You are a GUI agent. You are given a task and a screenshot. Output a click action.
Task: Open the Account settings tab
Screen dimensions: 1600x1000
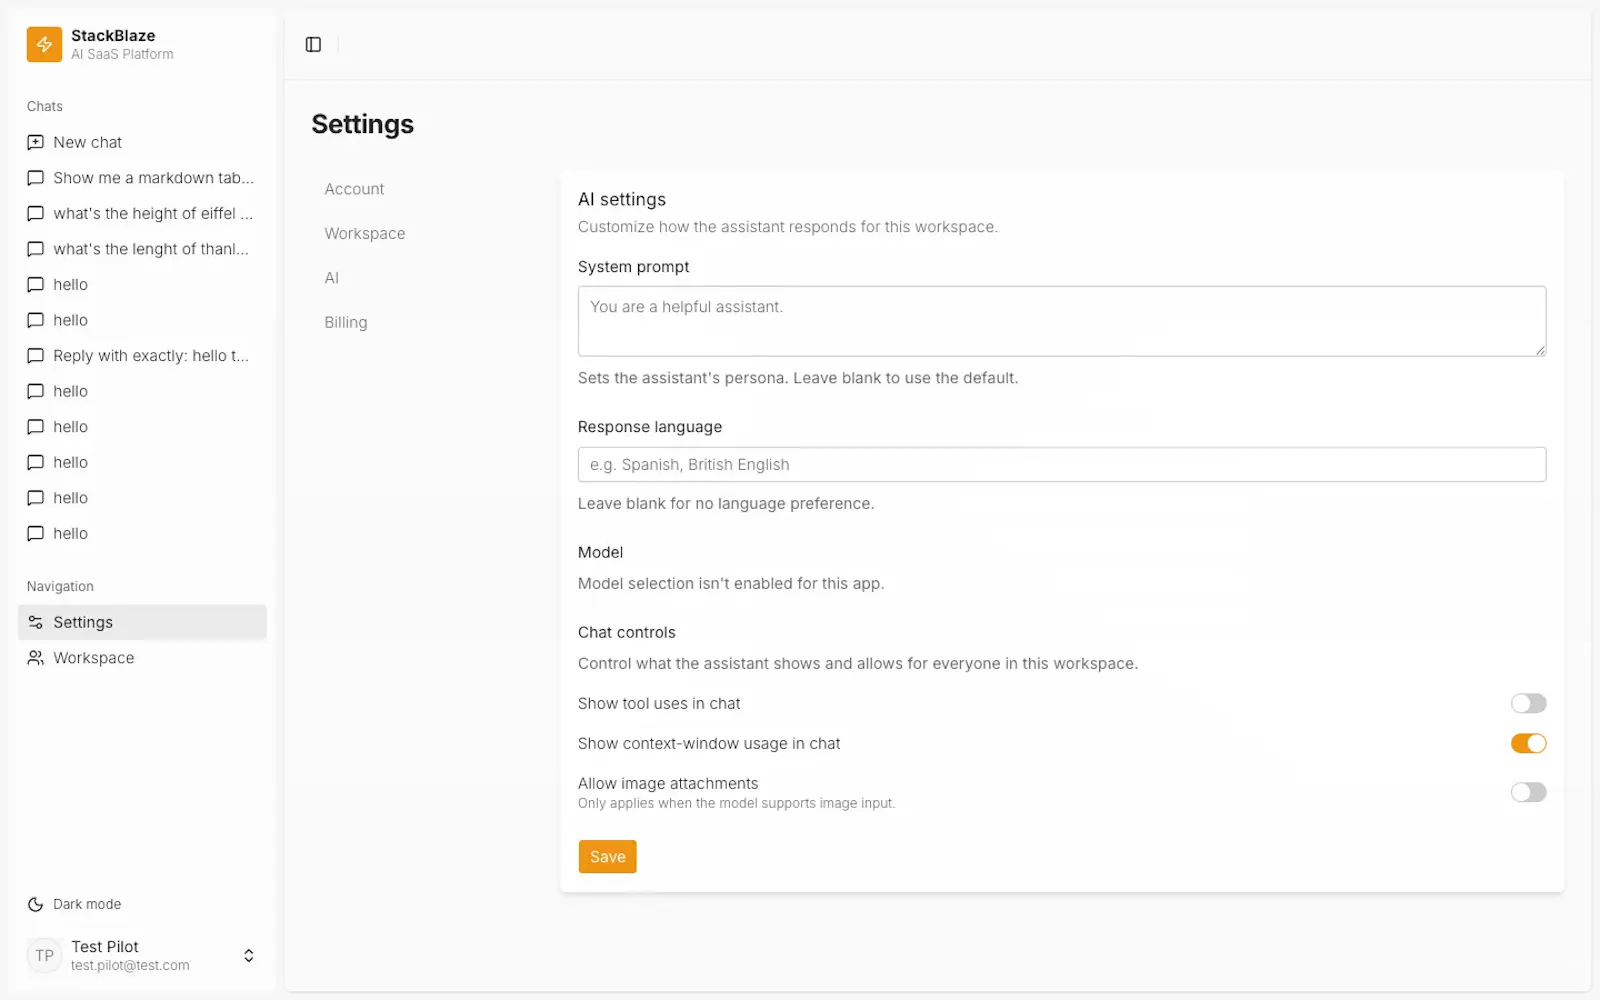tap(354, 189)
